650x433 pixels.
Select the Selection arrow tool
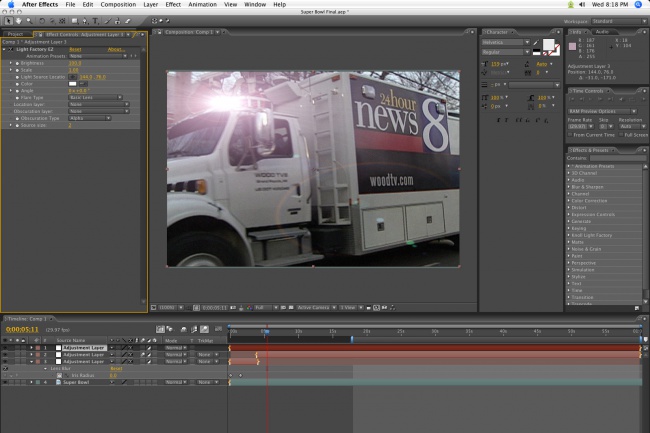tap(8, 21)
